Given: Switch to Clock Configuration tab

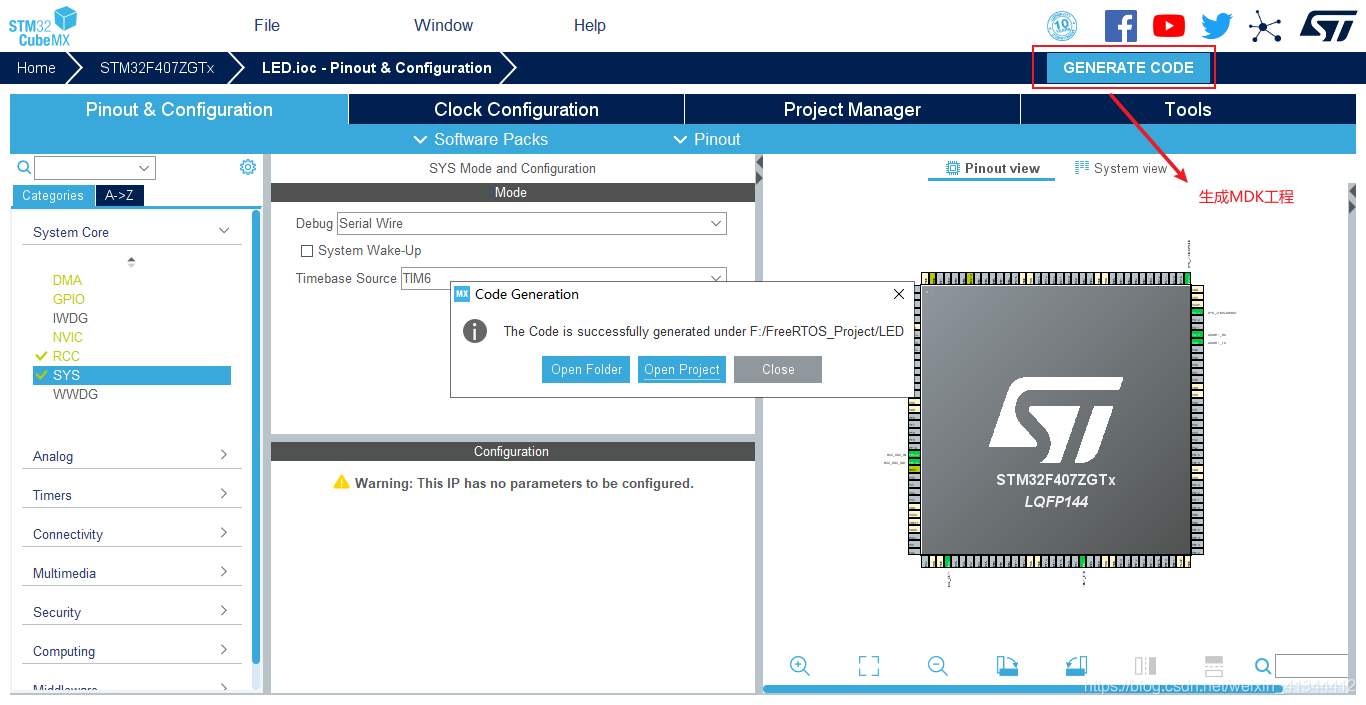Looking at the screenshot, I should tap(516, 110).
